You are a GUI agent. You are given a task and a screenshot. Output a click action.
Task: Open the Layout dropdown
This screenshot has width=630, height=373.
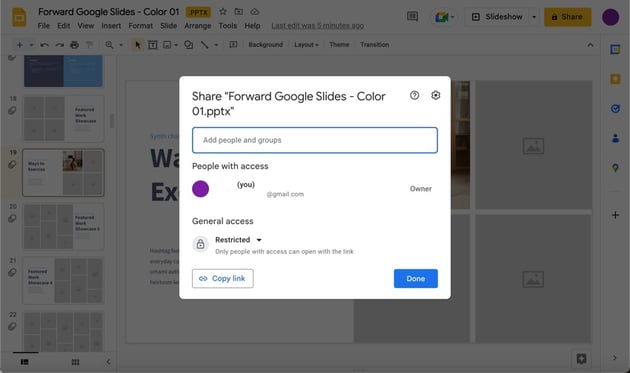306,45
